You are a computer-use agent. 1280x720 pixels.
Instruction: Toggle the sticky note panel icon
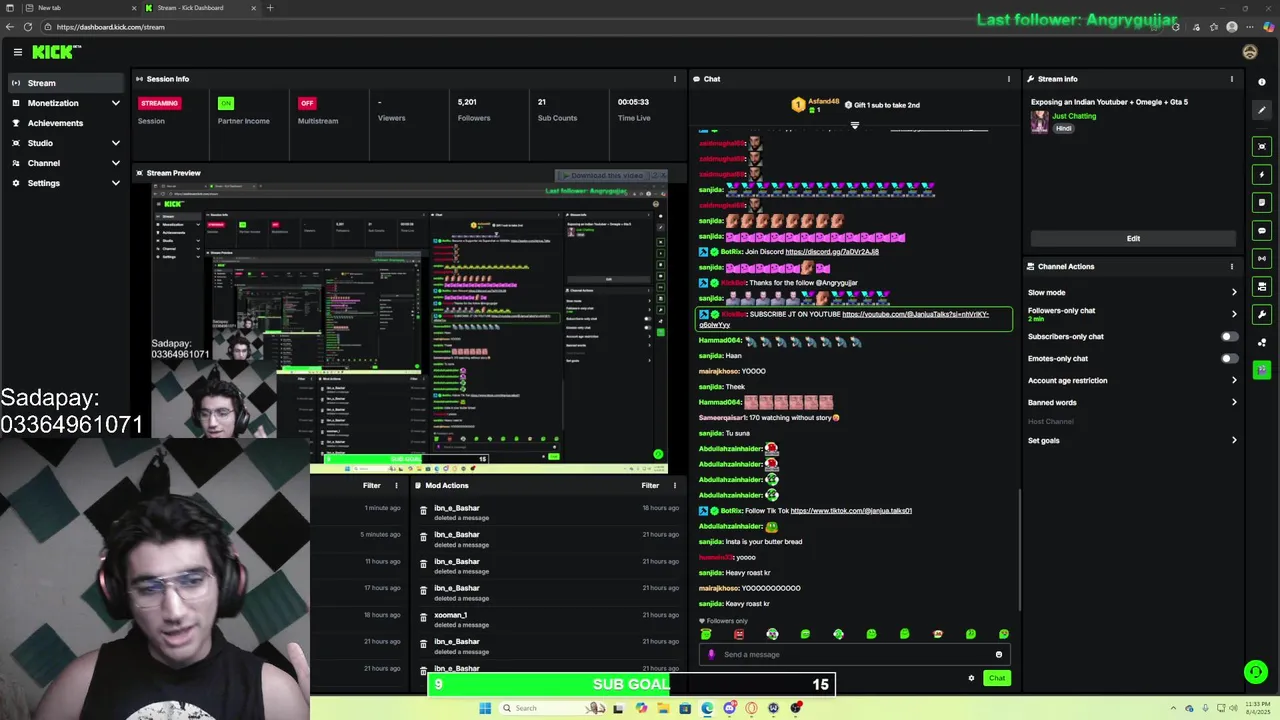click(x=1262, y=203)
